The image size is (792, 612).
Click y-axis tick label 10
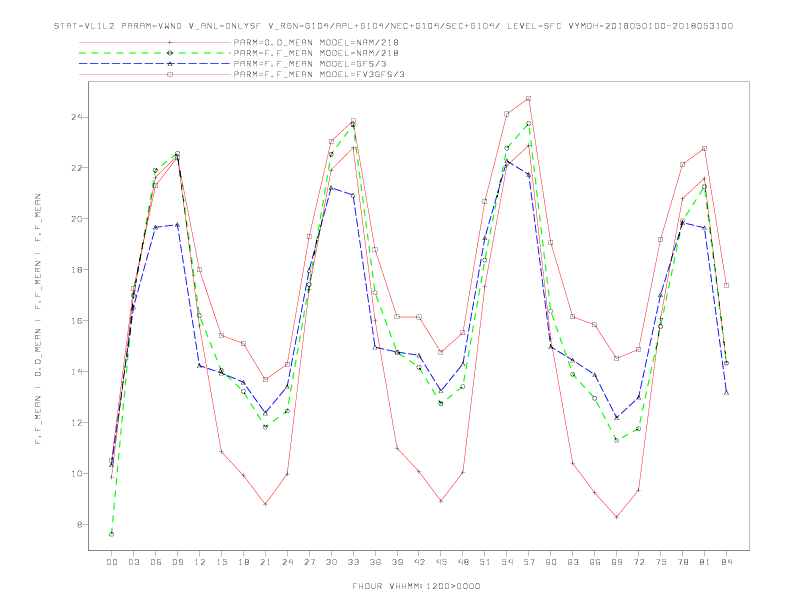[x=77, y=474]
